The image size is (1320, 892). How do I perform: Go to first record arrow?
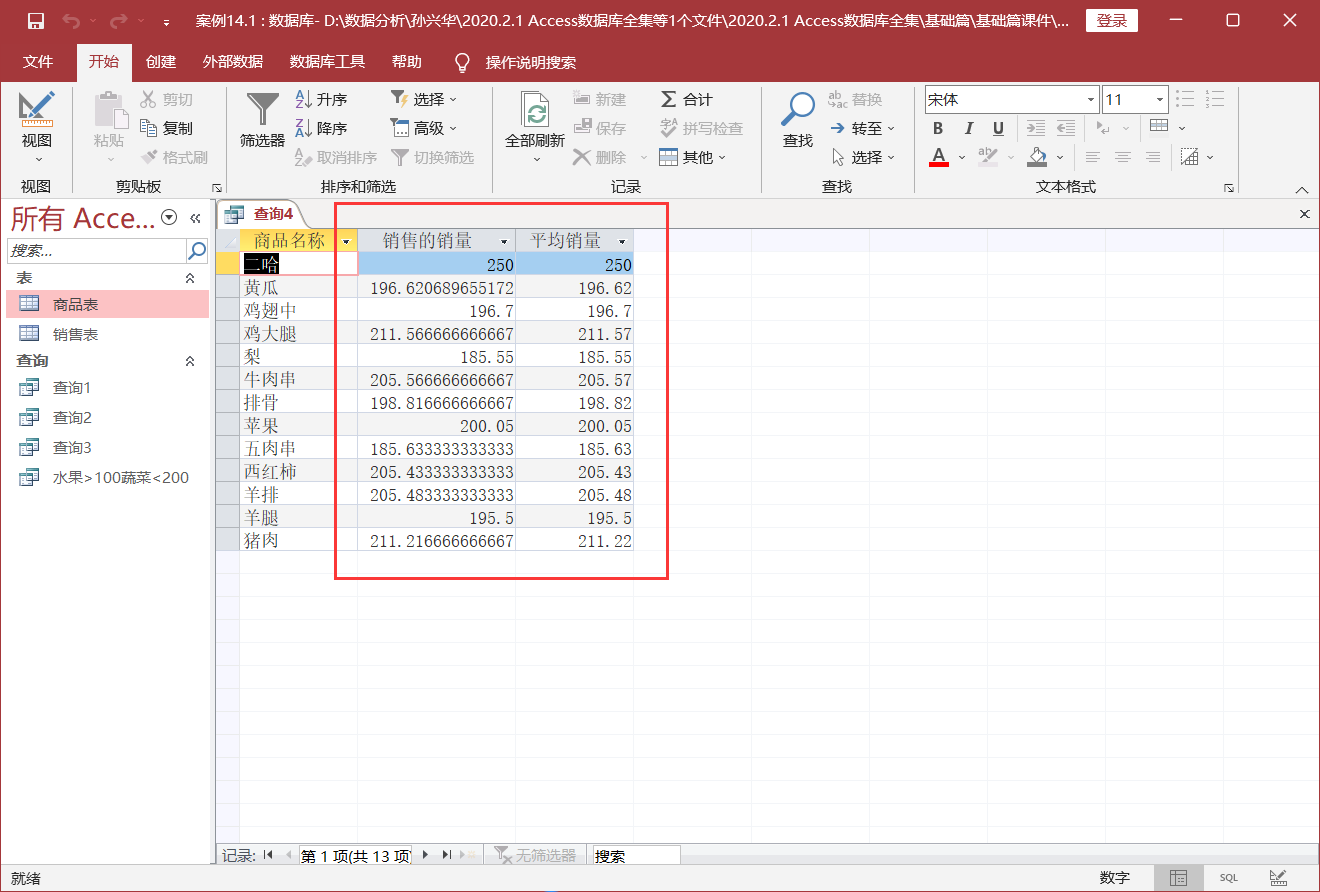point(268,855)
